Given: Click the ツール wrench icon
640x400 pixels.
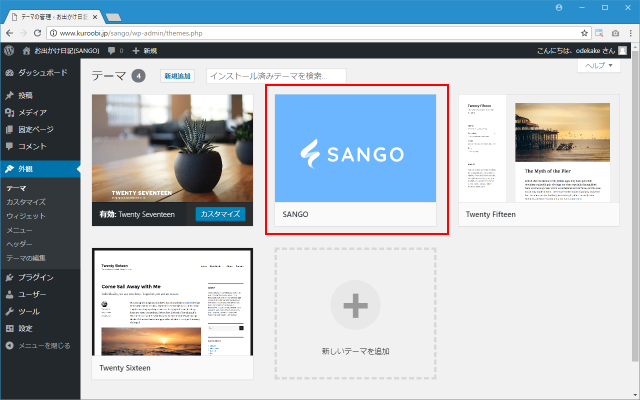Looking at the screenshot, I should pyautogui.click(x=9, y=311).
